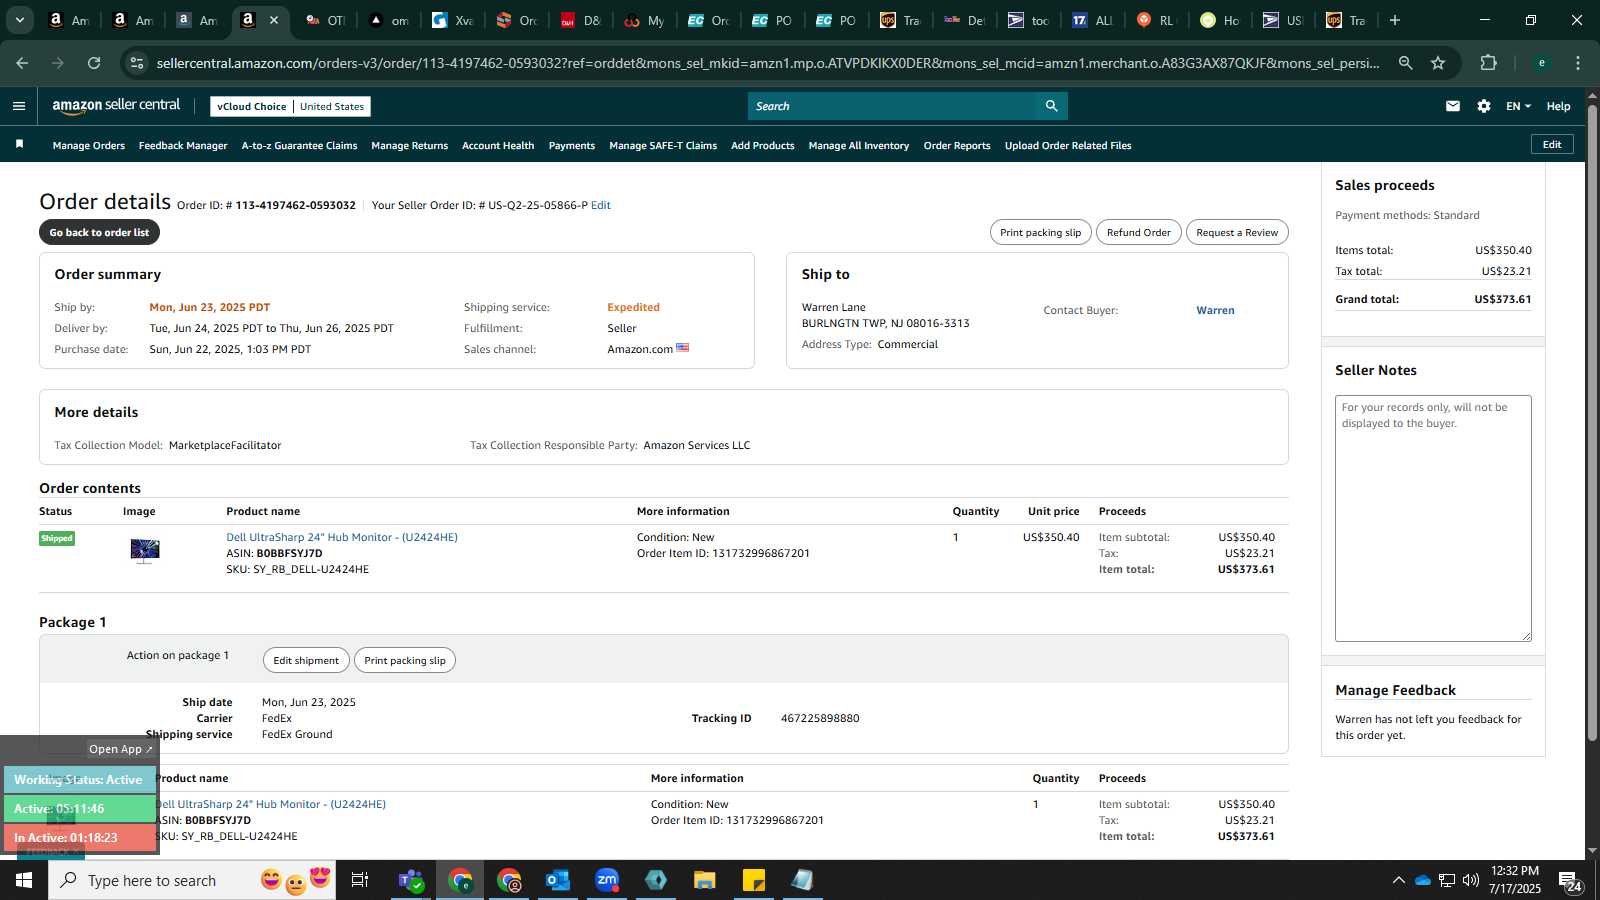Contact buyer Warren link
This screenshot has width=1600, height=900.
pyautogui.click(x=1215, y=310)
